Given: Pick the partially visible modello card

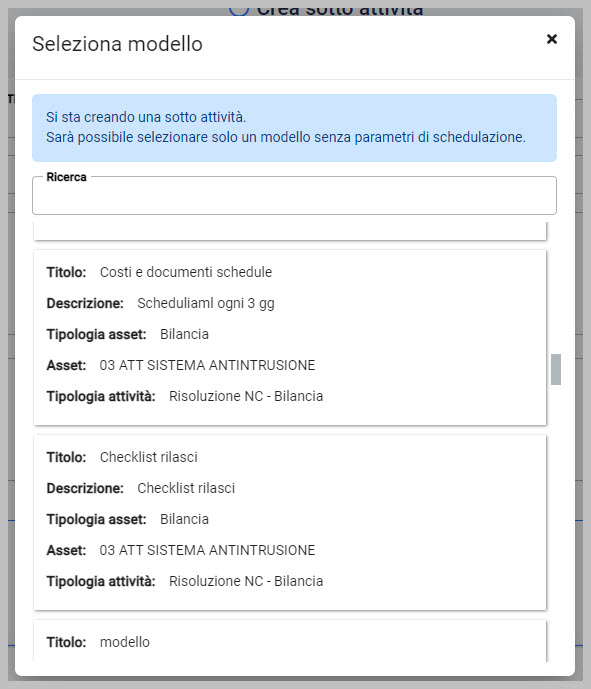Looking at the screenshot, I should (290, 641).
